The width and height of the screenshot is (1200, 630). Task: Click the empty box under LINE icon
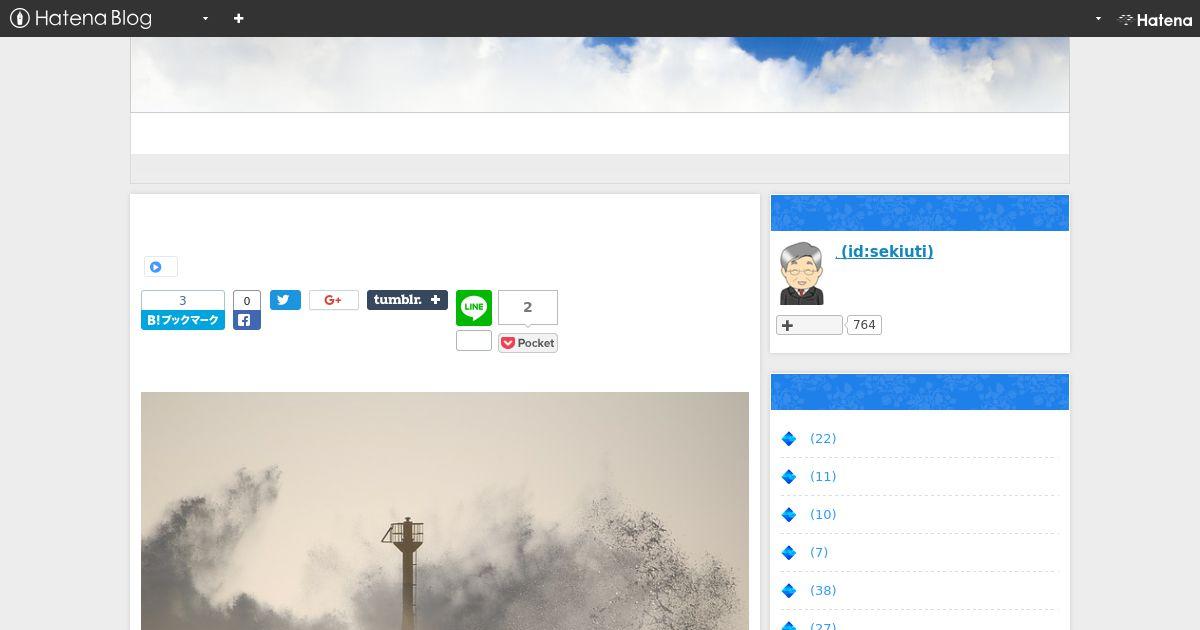[474, 341]
